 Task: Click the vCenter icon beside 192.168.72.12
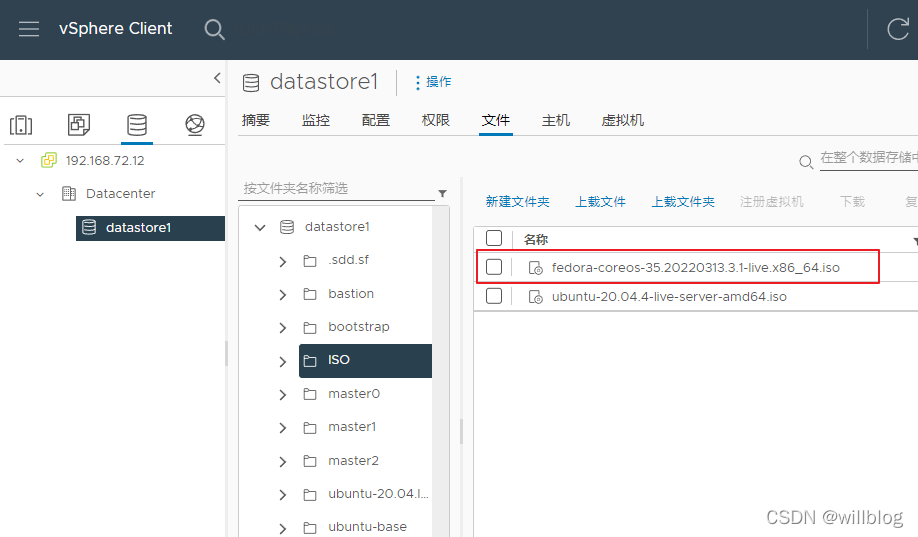click(x=49, y=160)
